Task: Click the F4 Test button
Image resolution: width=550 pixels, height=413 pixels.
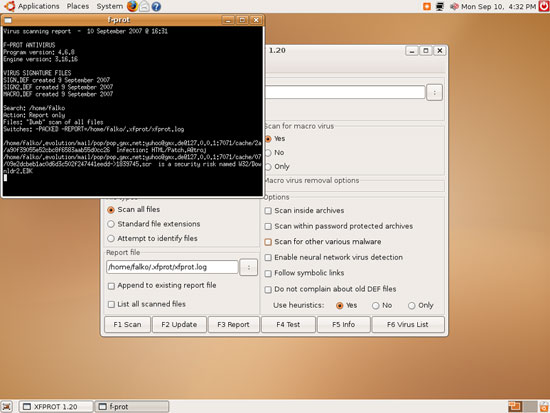Action: [288, 325]
